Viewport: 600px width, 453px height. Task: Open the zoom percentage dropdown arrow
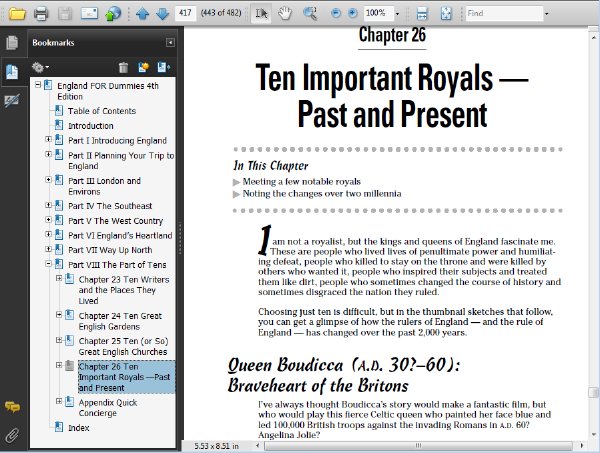tap(397, 14)
